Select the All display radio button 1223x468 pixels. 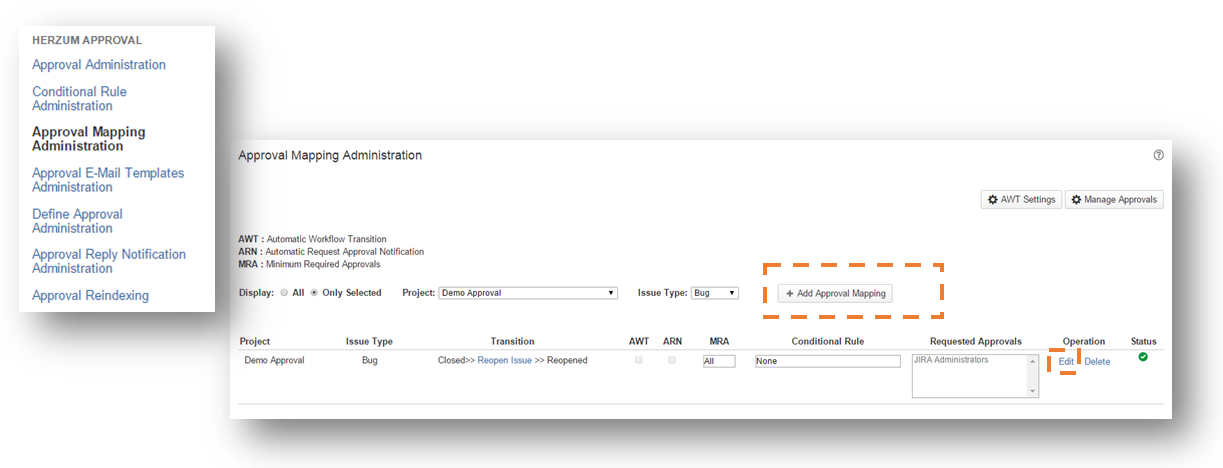[x=285, y=293]
